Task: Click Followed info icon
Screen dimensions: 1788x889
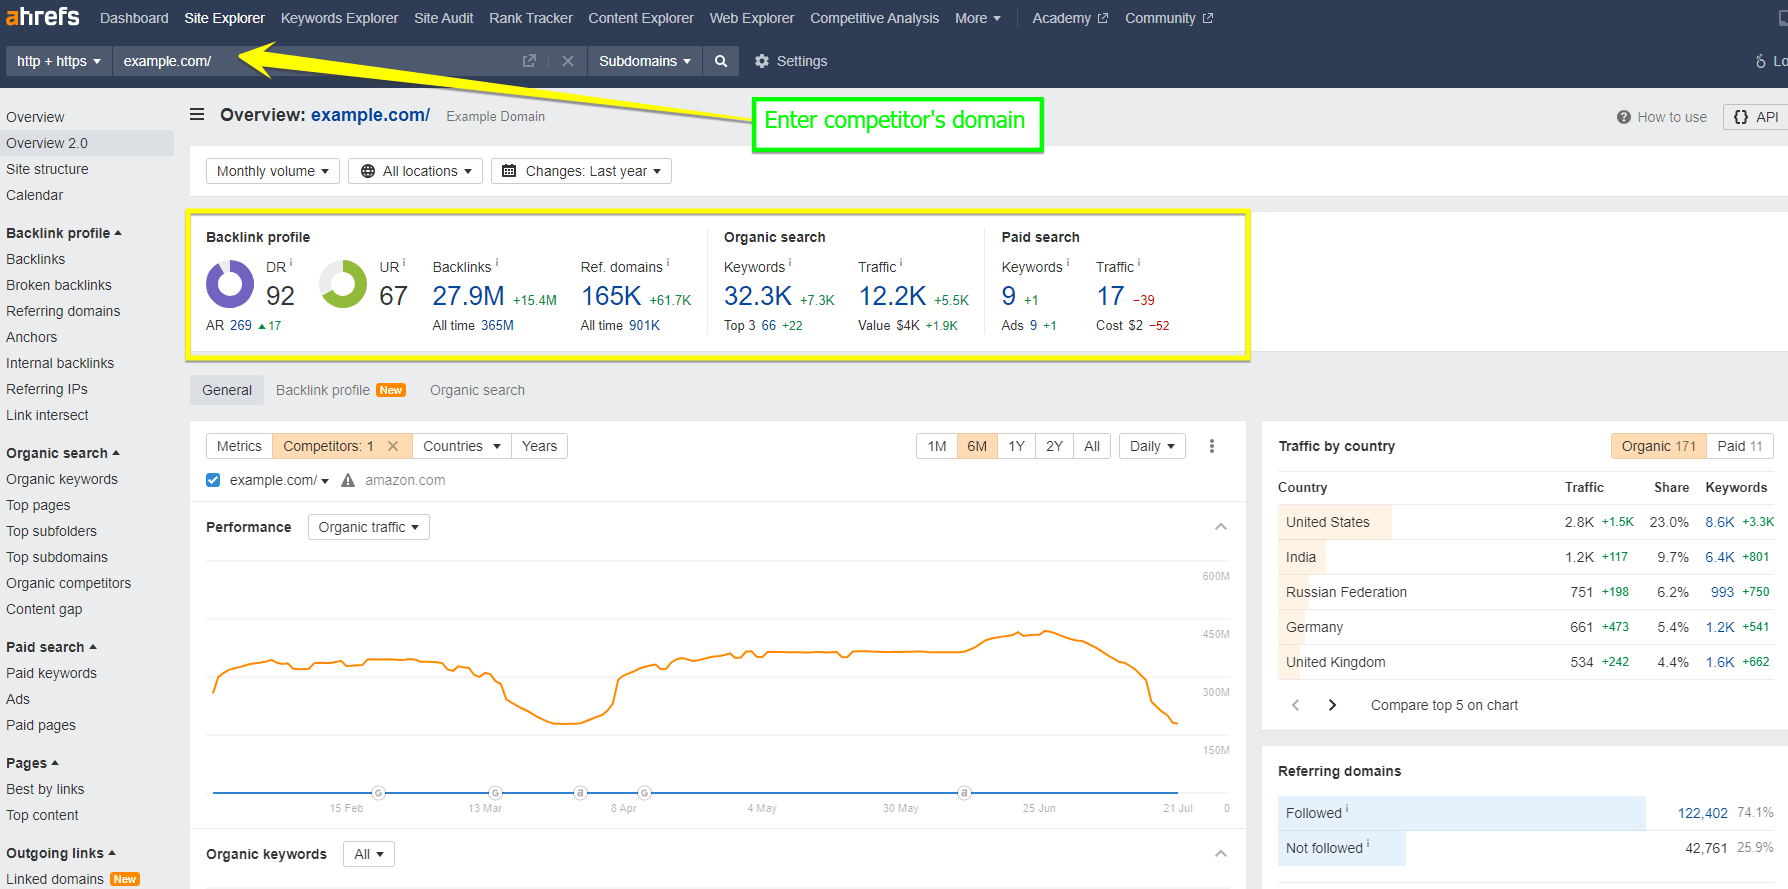Action: click(x=1347, y=809)
